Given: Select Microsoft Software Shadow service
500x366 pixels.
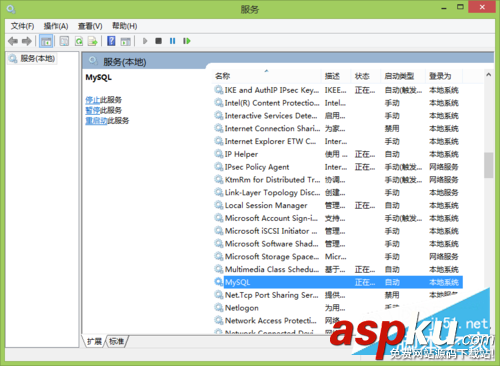Looking at the screenshot, I should (338, 244).
